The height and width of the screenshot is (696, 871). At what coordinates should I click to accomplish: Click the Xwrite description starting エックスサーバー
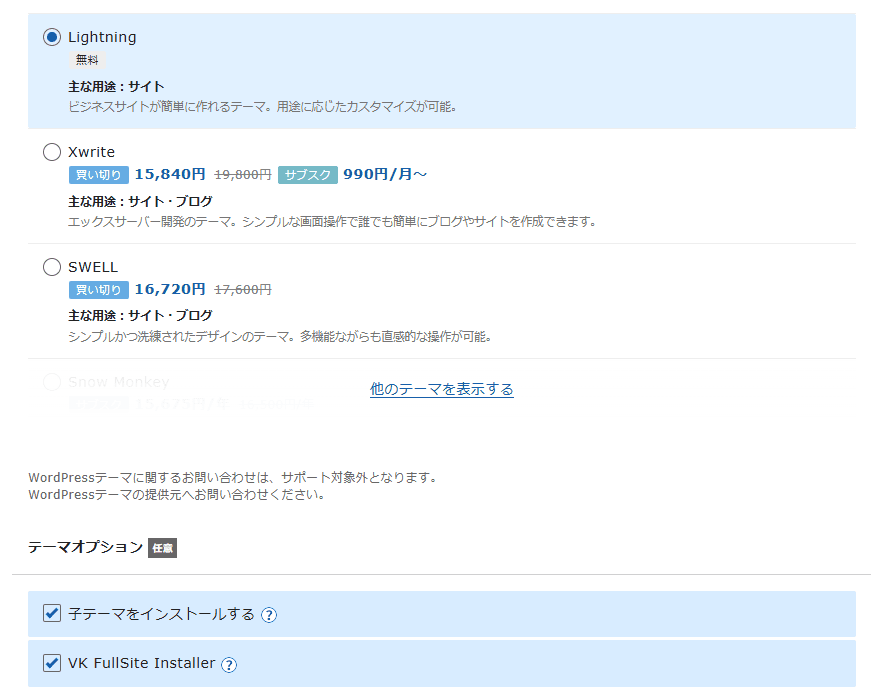[x=332, y=222]
